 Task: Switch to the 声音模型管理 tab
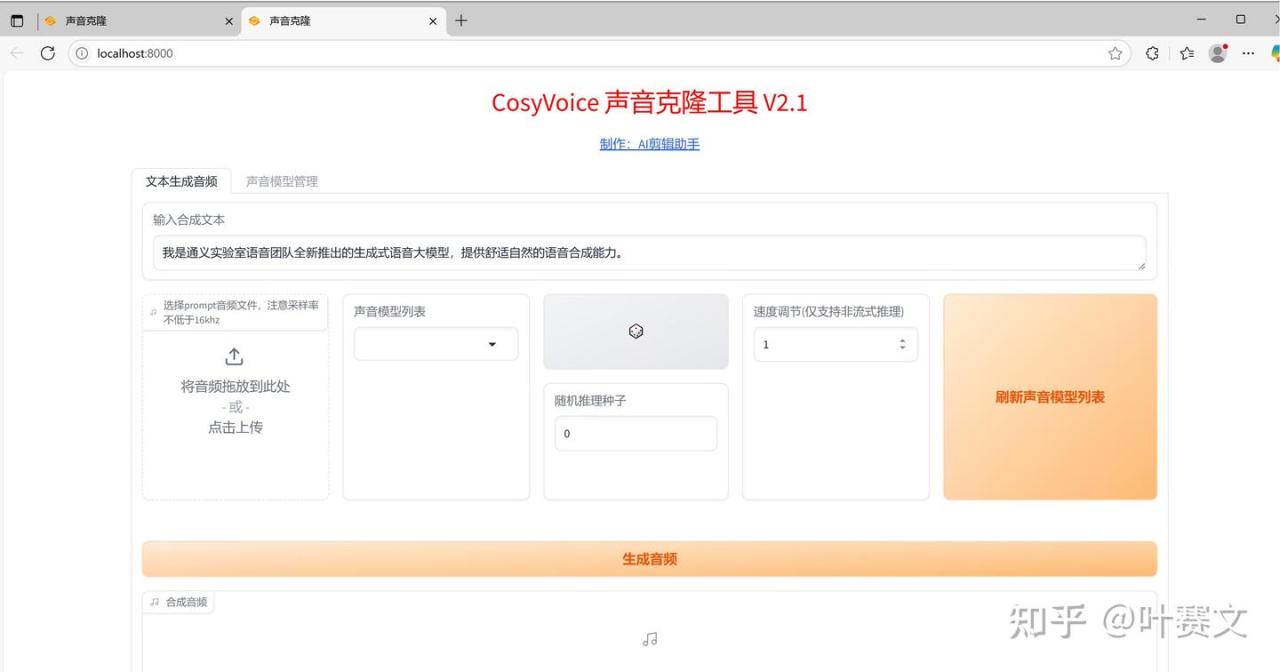[282, 182]
